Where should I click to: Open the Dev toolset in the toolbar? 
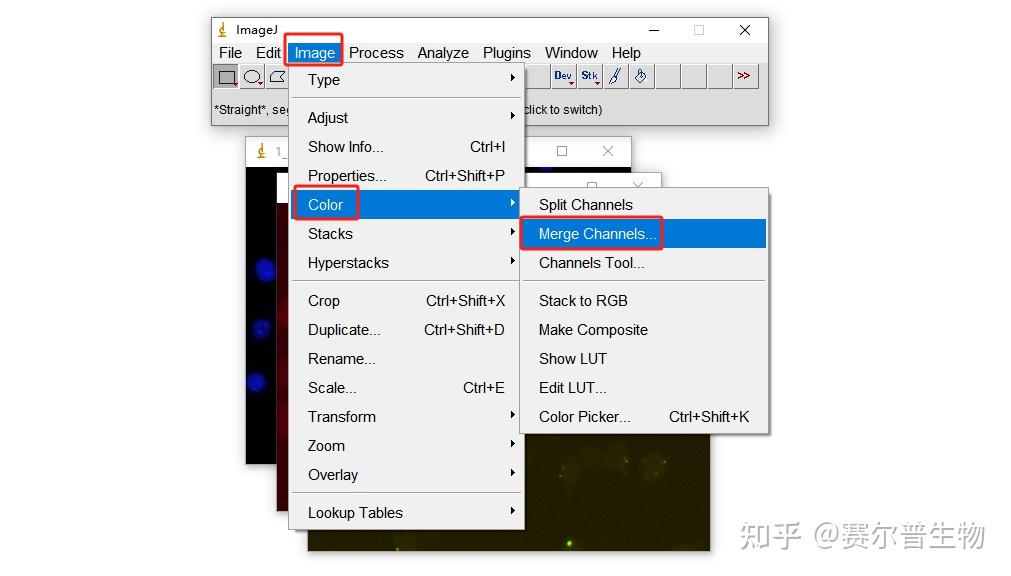click(x=562, y=76)
